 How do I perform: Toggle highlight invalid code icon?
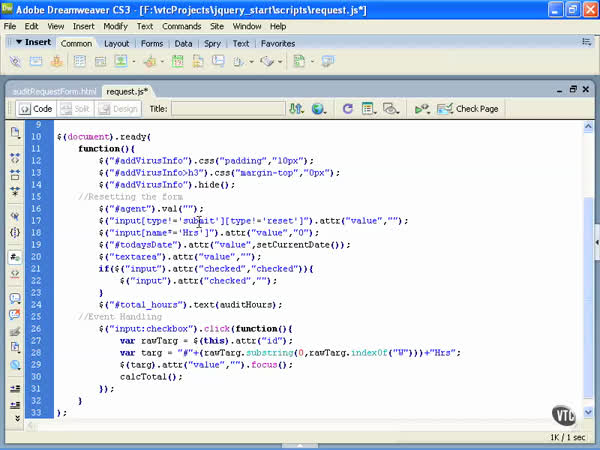tap(15, 275)
